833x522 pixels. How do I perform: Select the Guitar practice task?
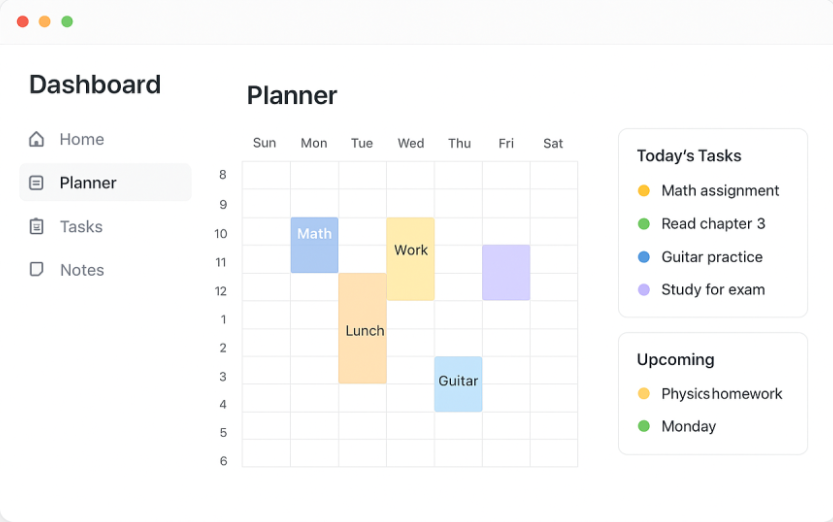click(x=711, y=257)
